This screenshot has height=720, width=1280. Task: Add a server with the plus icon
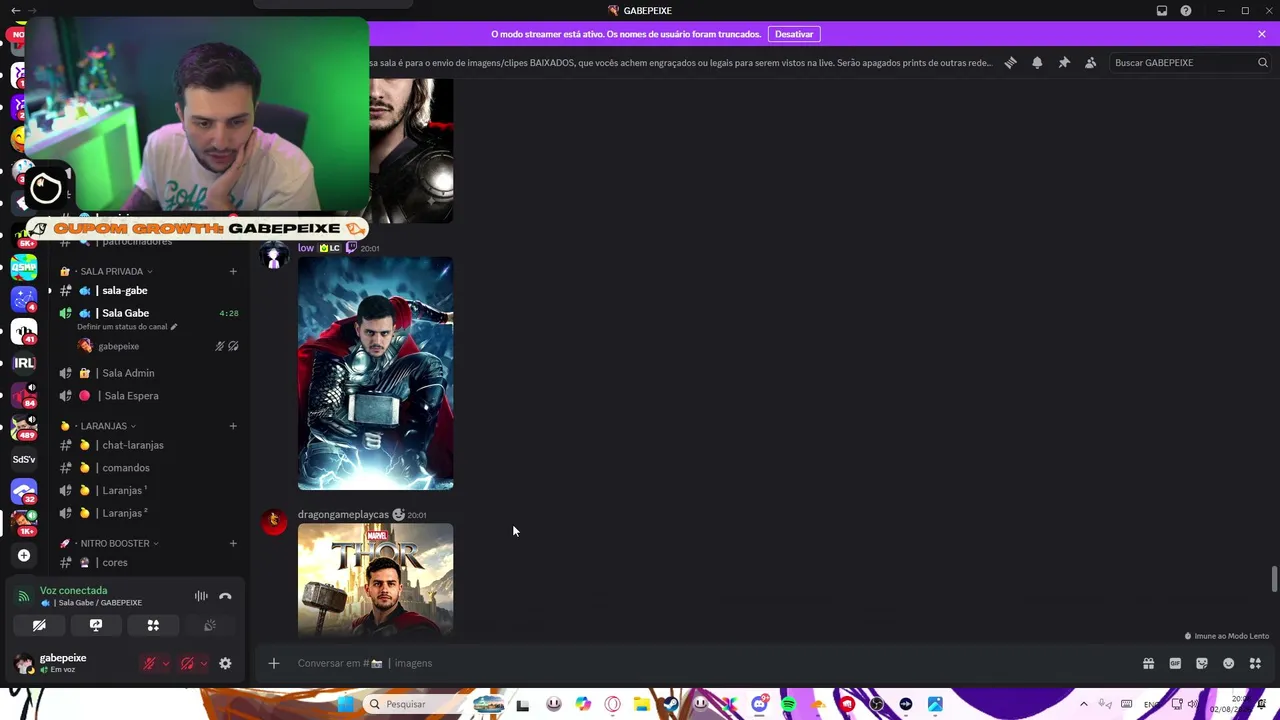(x=24, y=555)
